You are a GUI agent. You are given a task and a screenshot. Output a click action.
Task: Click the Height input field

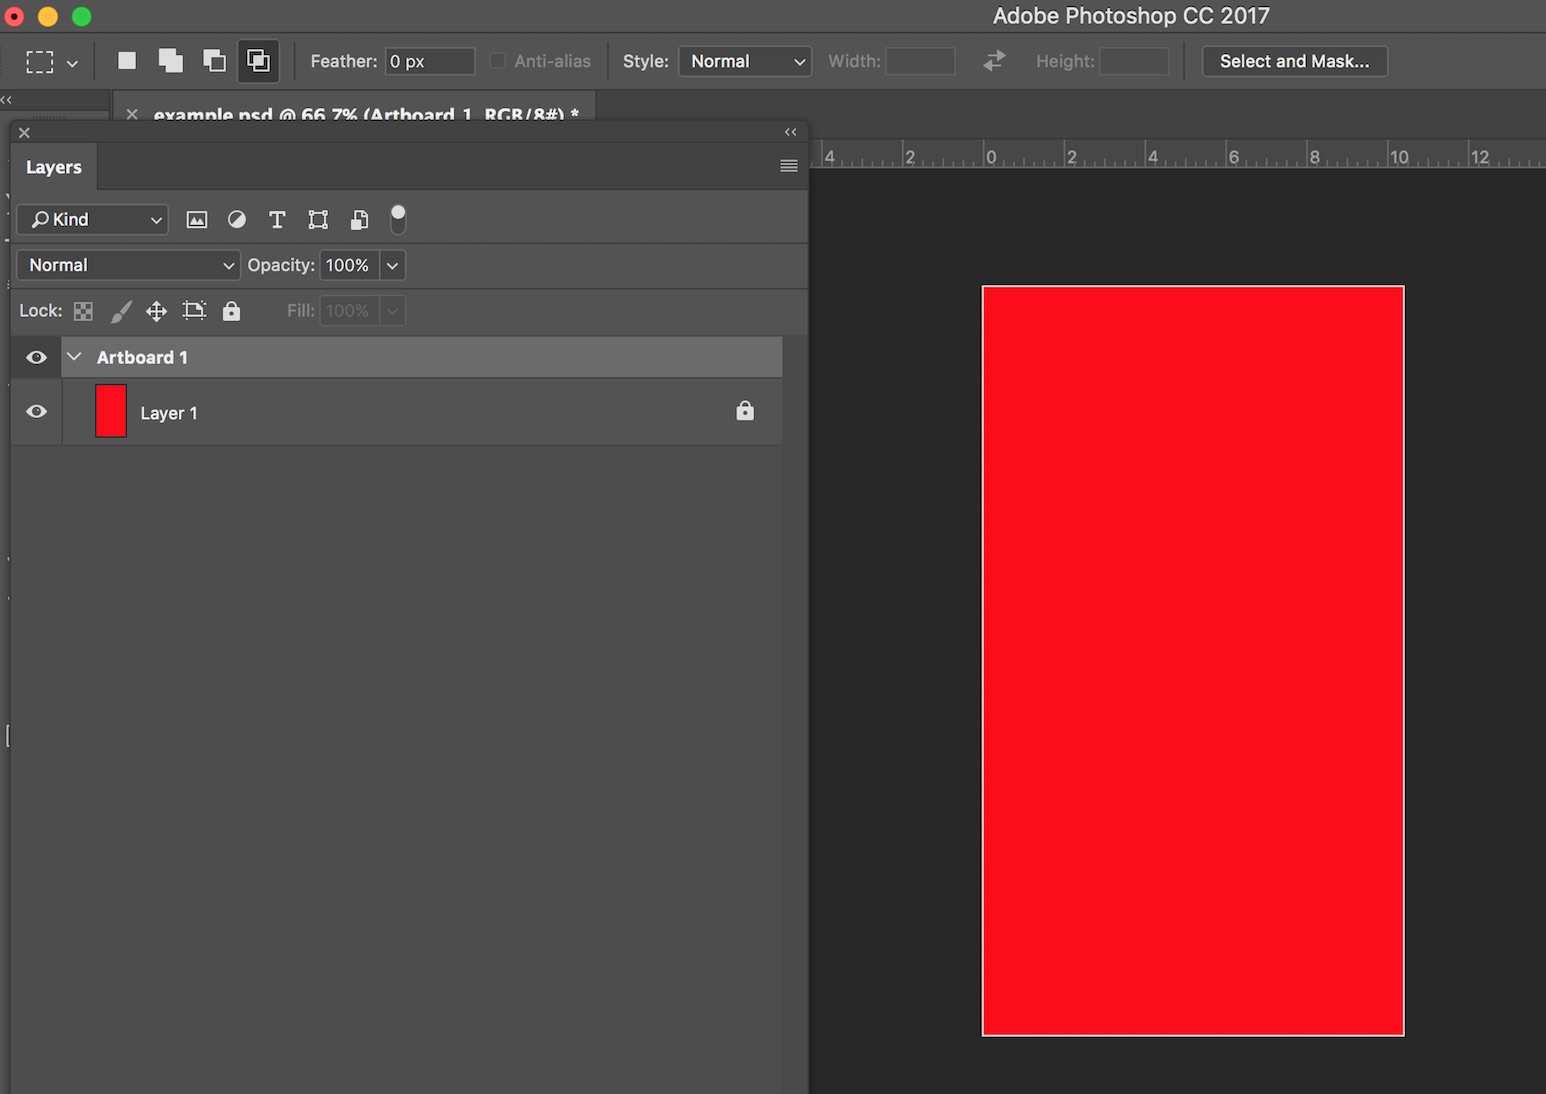click(1134, 61)
